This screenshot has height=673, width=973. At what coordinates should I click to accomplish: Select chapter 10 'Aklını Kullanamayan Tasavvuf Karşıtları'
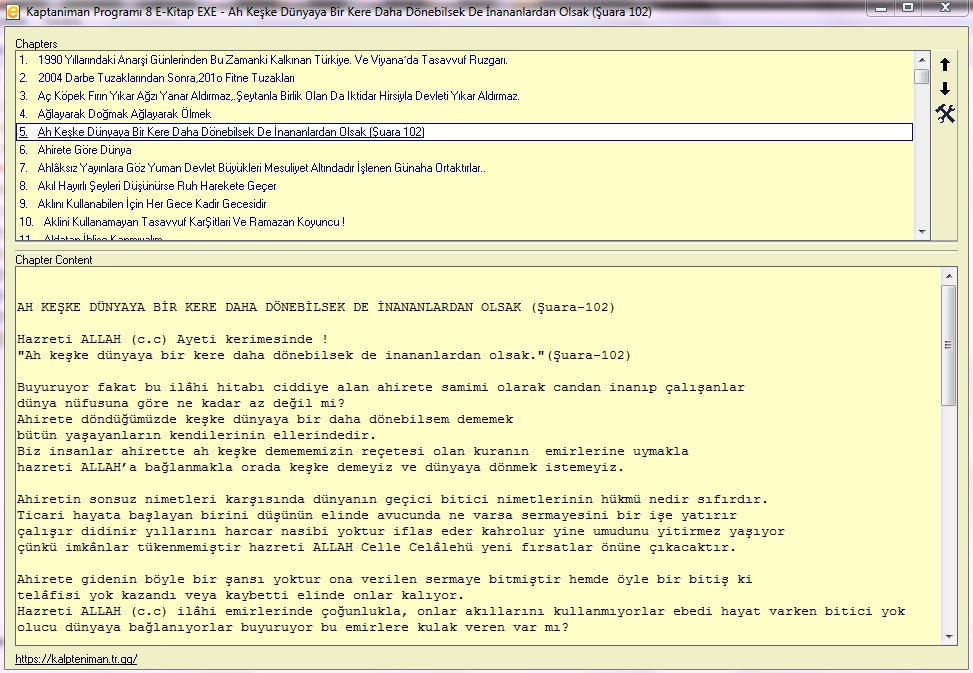point(194,222)
